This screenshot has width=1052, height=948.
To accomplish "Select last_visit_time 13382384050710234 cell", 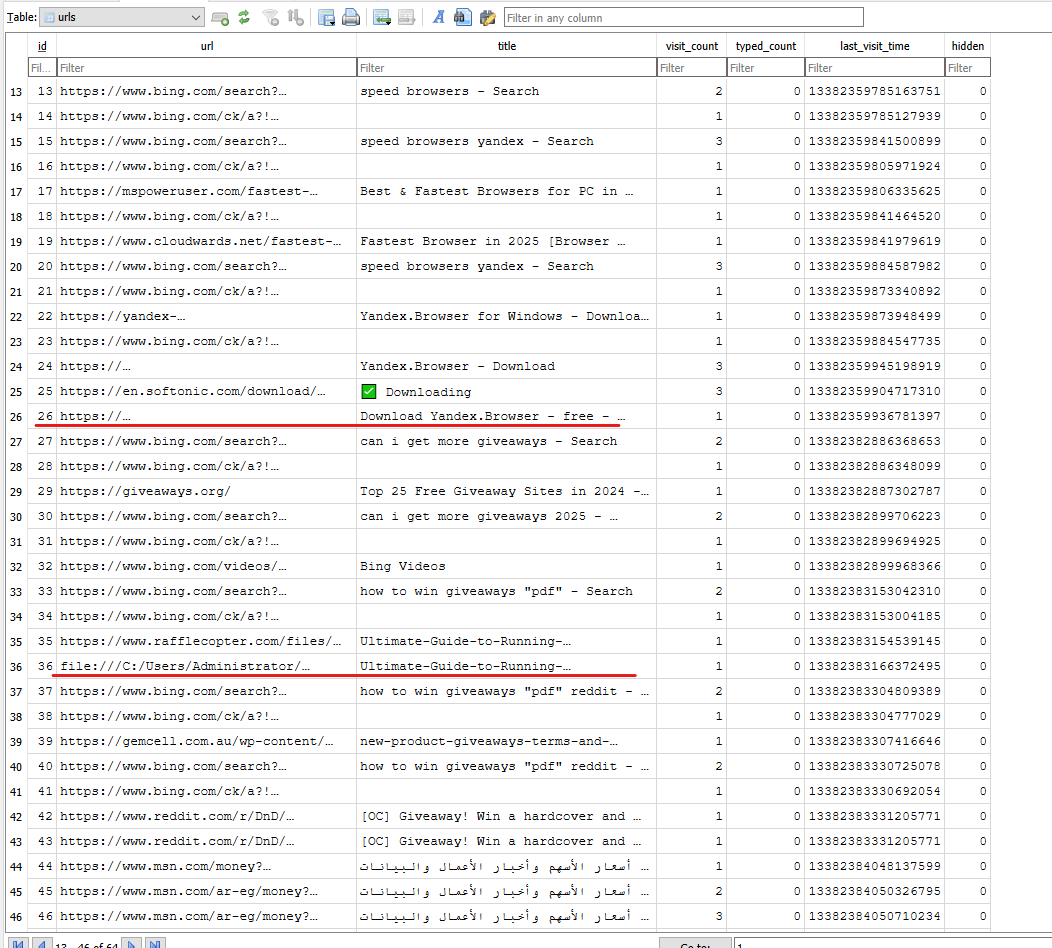I will [x=874, y=916].
